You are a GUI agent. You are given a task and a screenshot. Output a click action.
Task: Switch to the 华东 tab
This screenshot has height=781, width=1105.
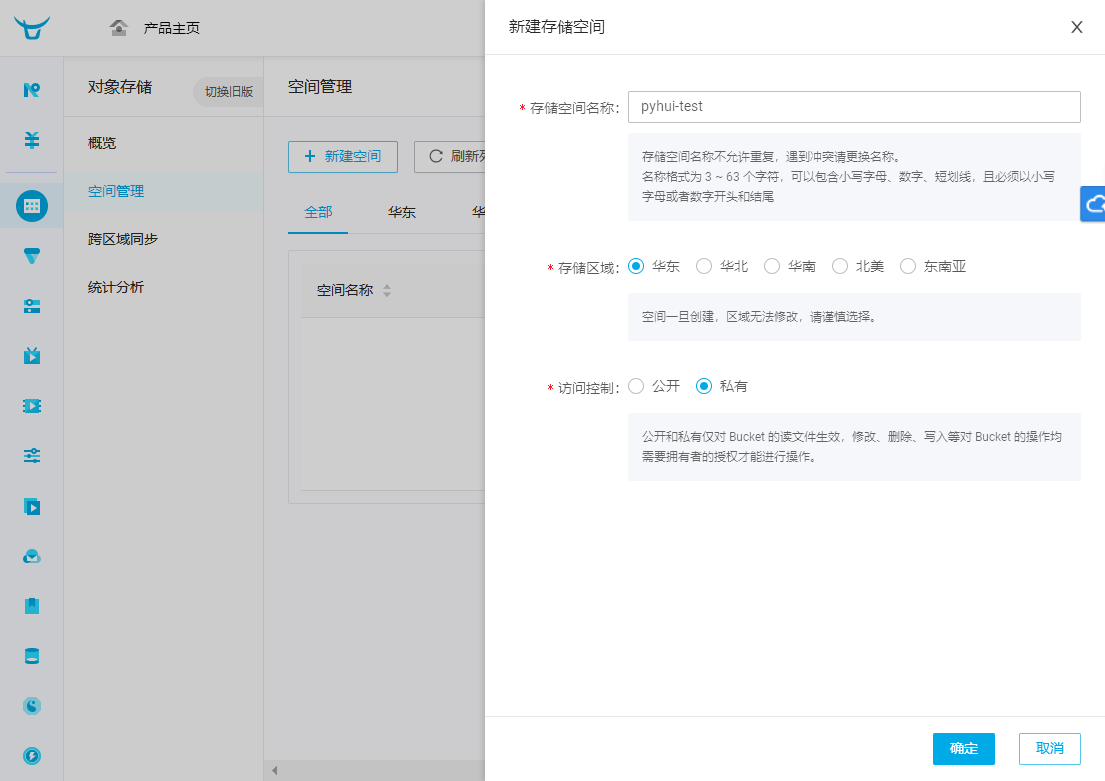pos(402,212)
